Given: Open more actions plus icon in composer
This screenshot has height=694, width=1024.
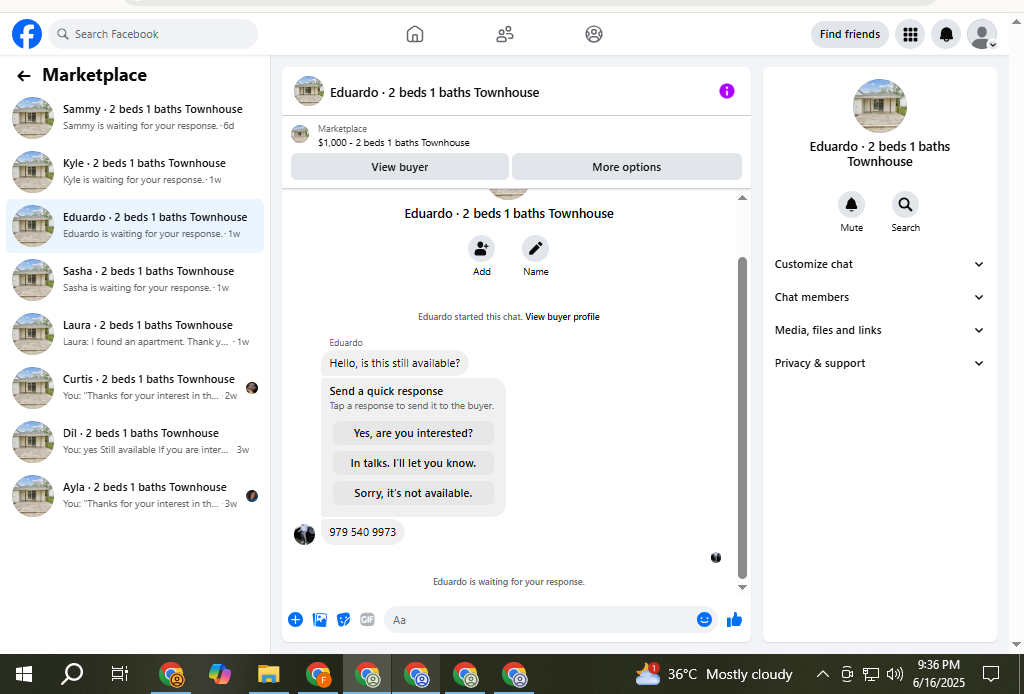Looking at the screenshot, I should pyautogui.click(x=295, y=620).
